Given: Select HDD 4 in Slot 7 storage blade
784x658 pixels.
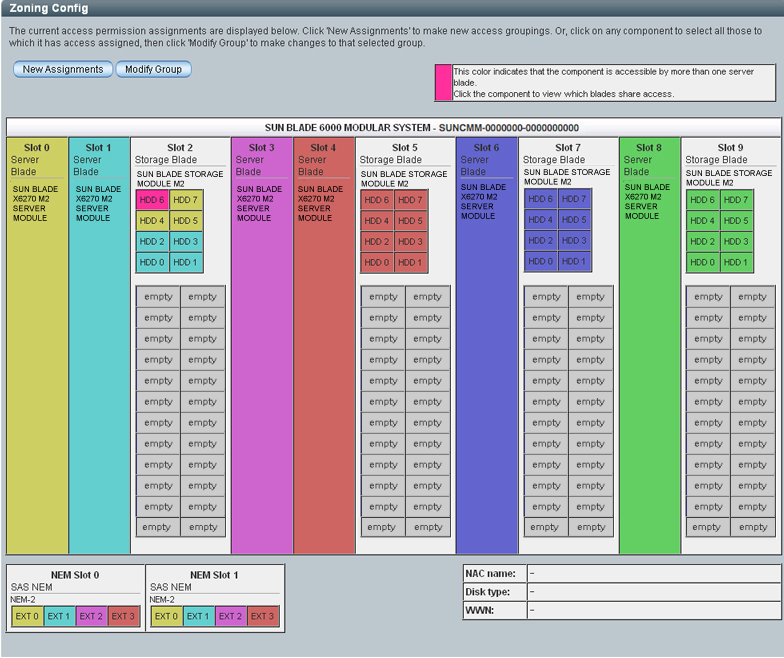Looking at the screenshot, I should point(541,220).
